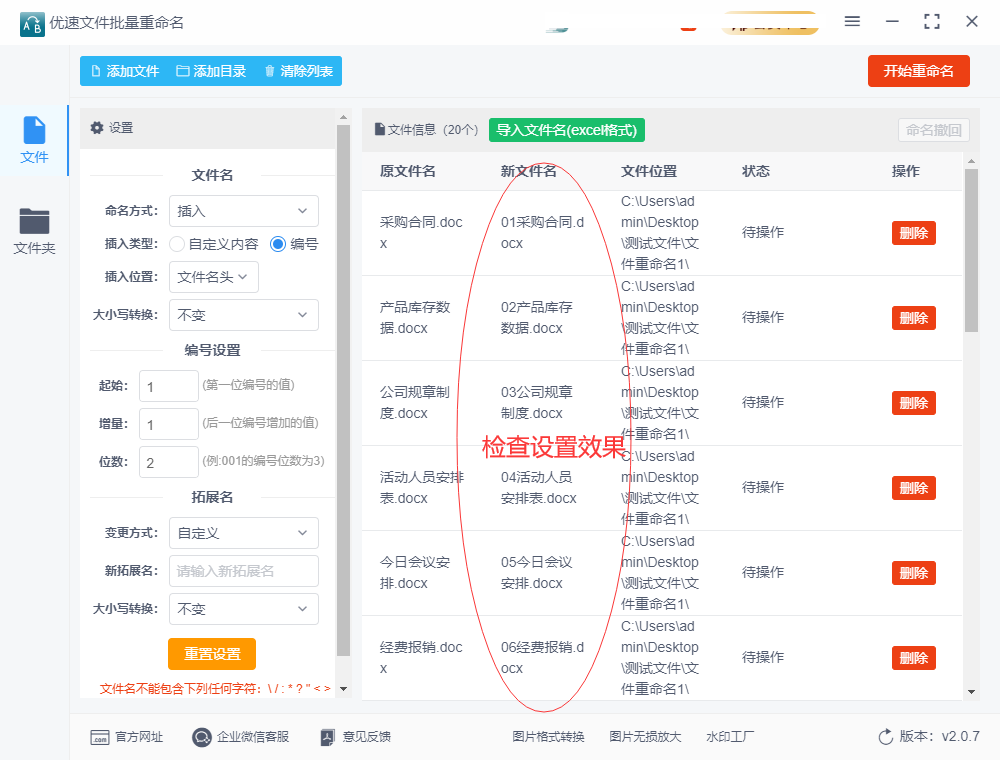Delete the 今日会议安排.docx row
Viewport: 1000px width, 760px height.
[x=913, y=573]
